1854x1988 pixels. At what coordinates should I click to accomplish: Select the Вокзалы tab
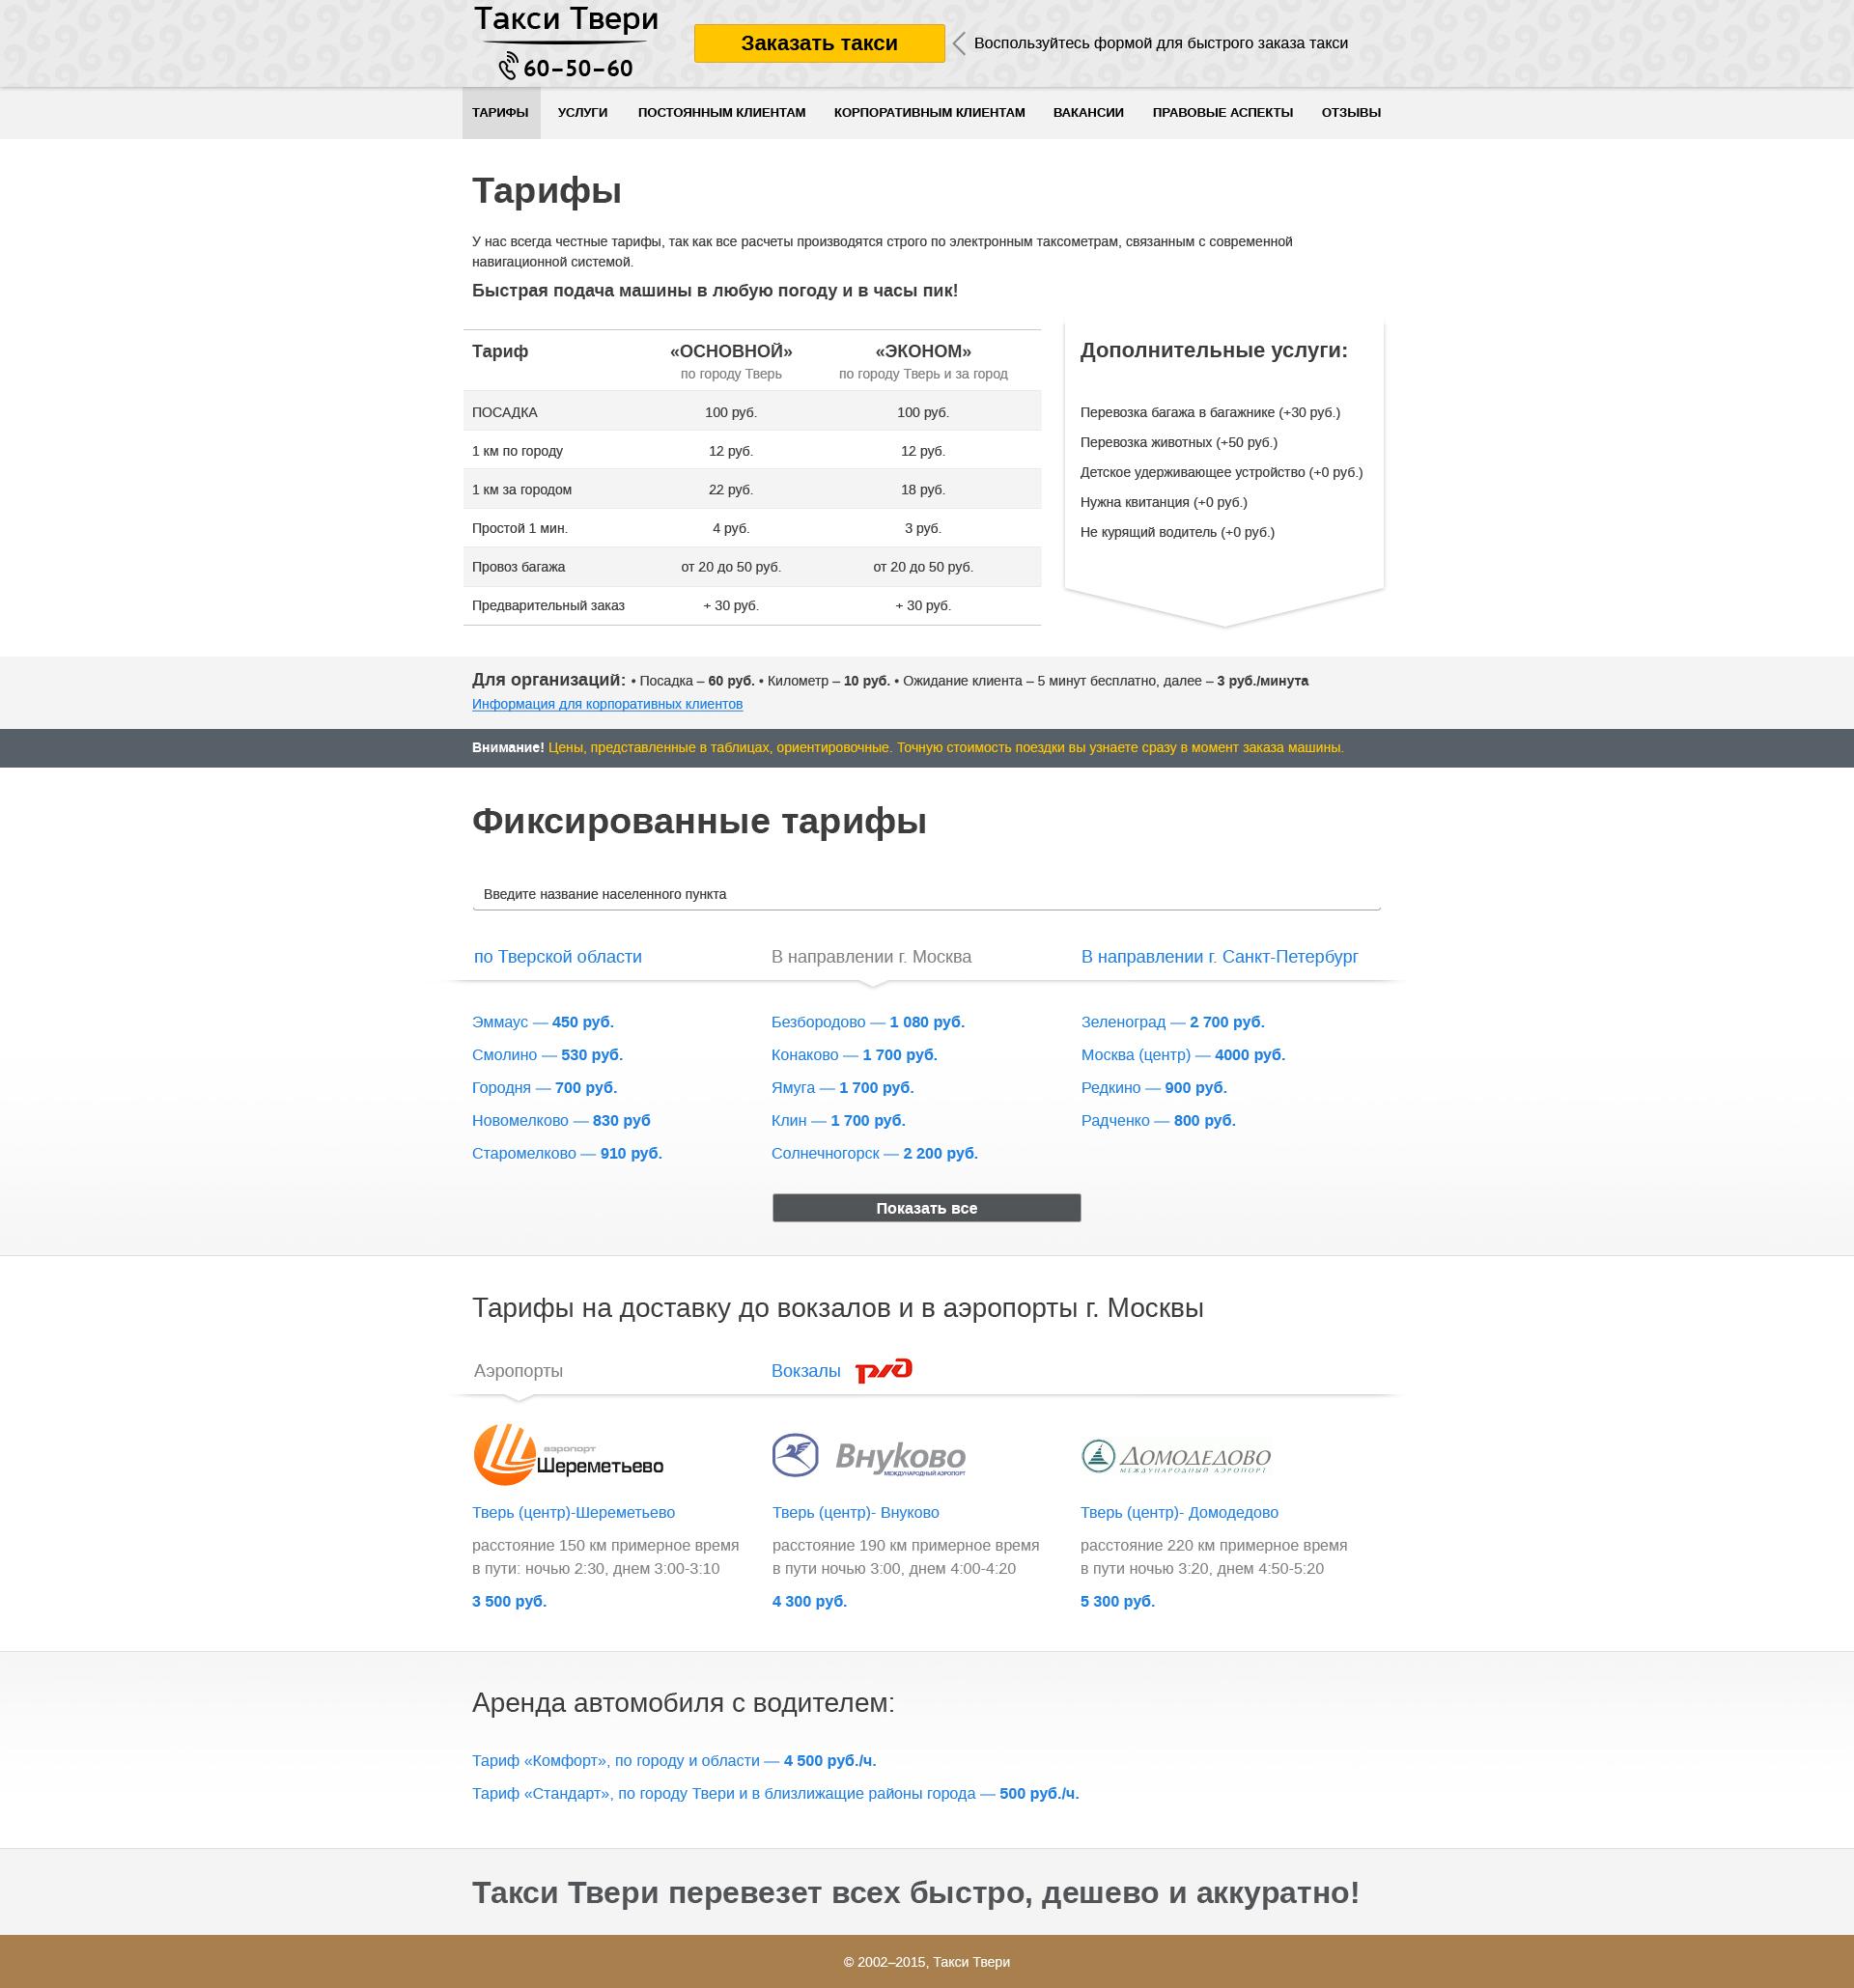tap(805, 1371)
